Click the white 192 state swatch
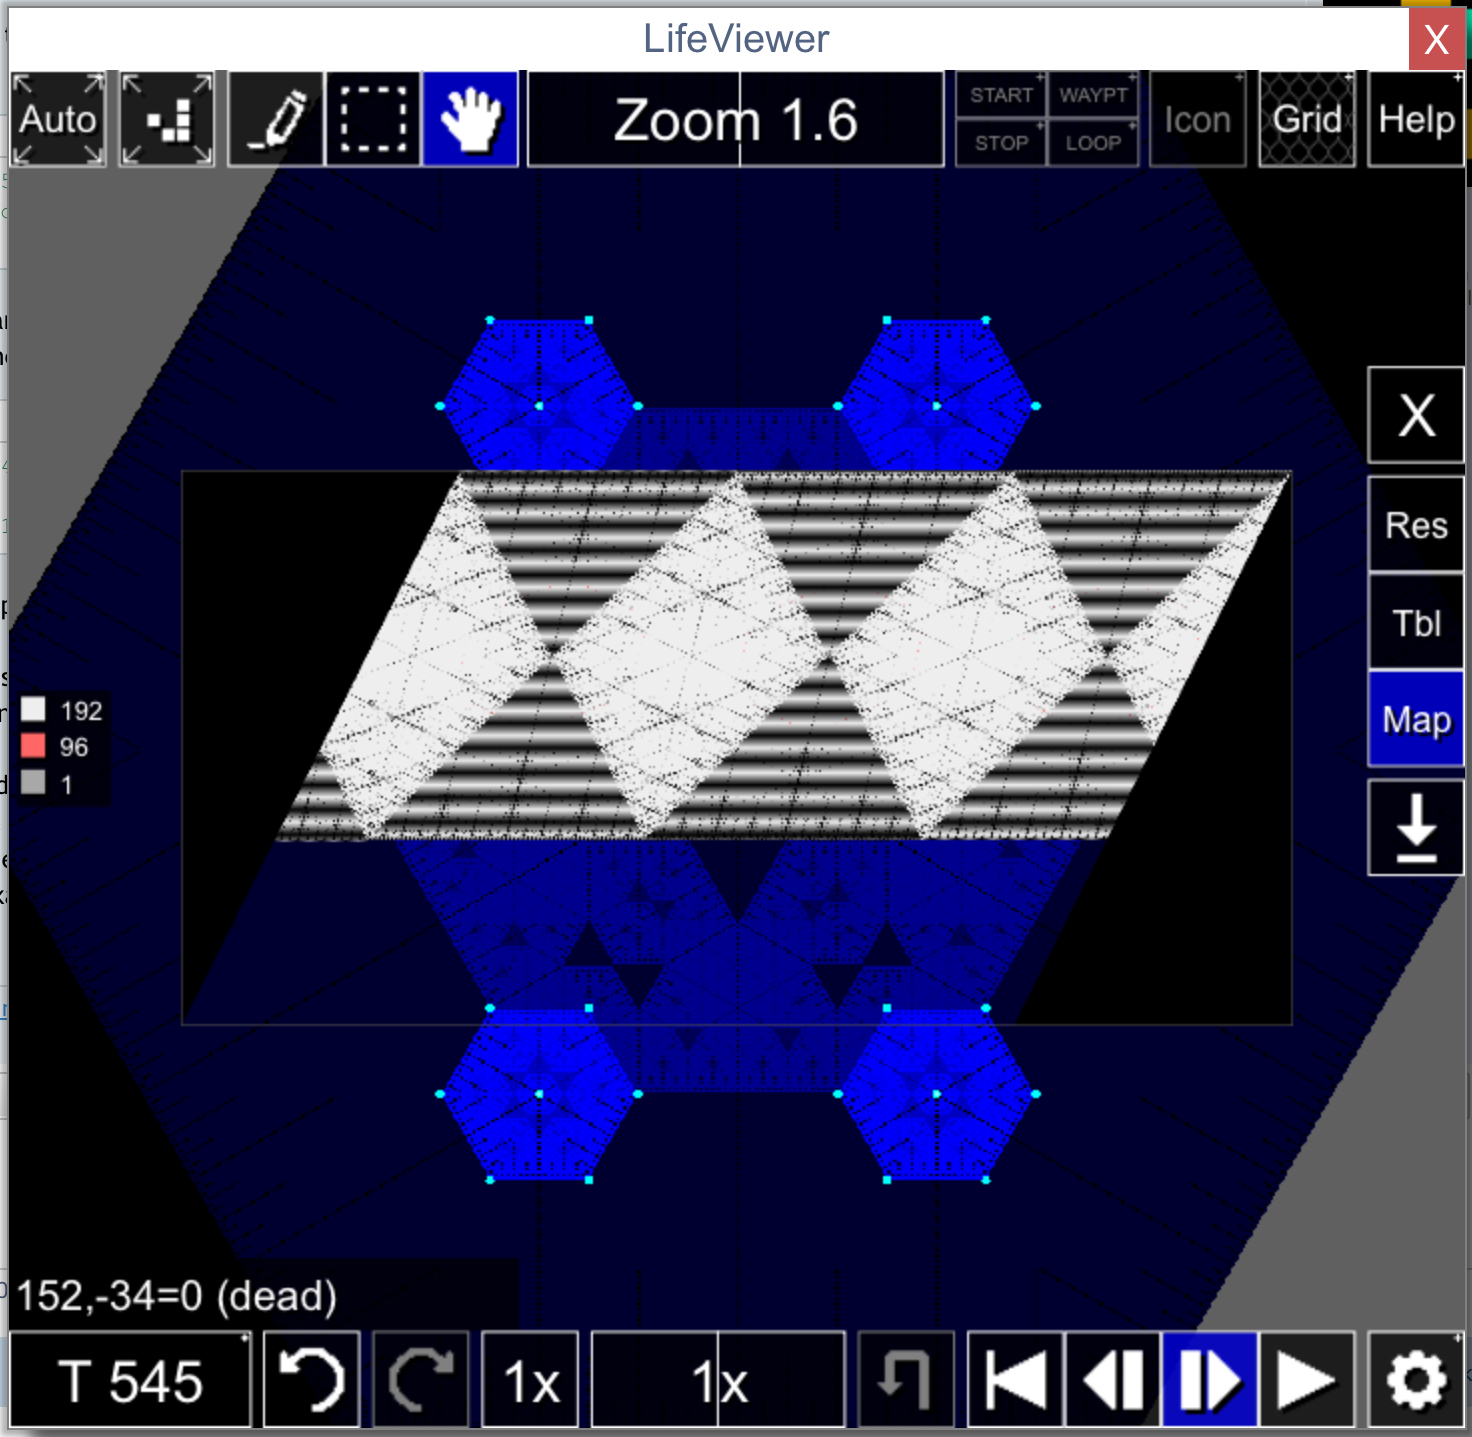Image resolution: width=1472 pixels, height=1437 pixels. coord(33,709)
